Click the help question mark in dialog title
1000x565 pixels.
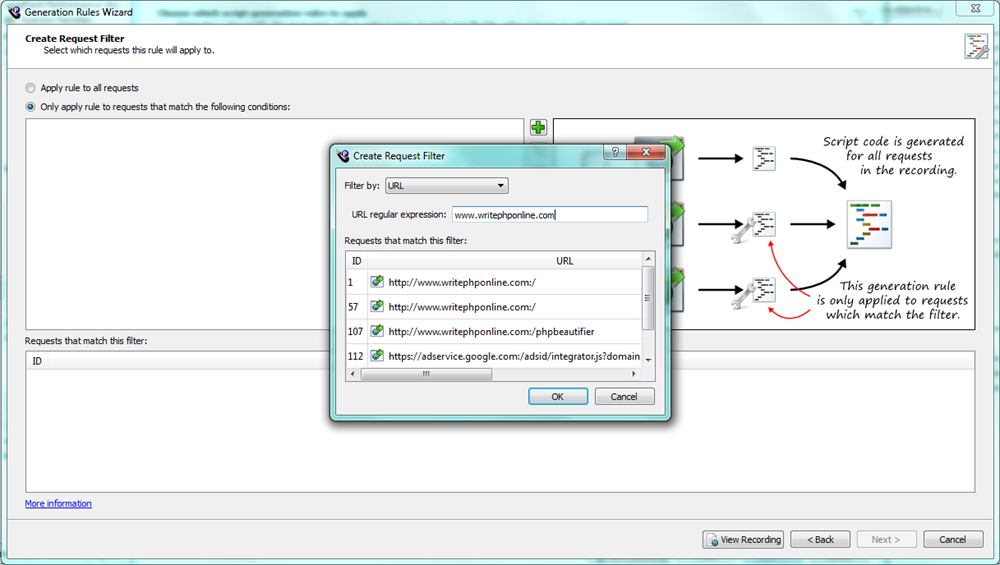click(615, 153)
